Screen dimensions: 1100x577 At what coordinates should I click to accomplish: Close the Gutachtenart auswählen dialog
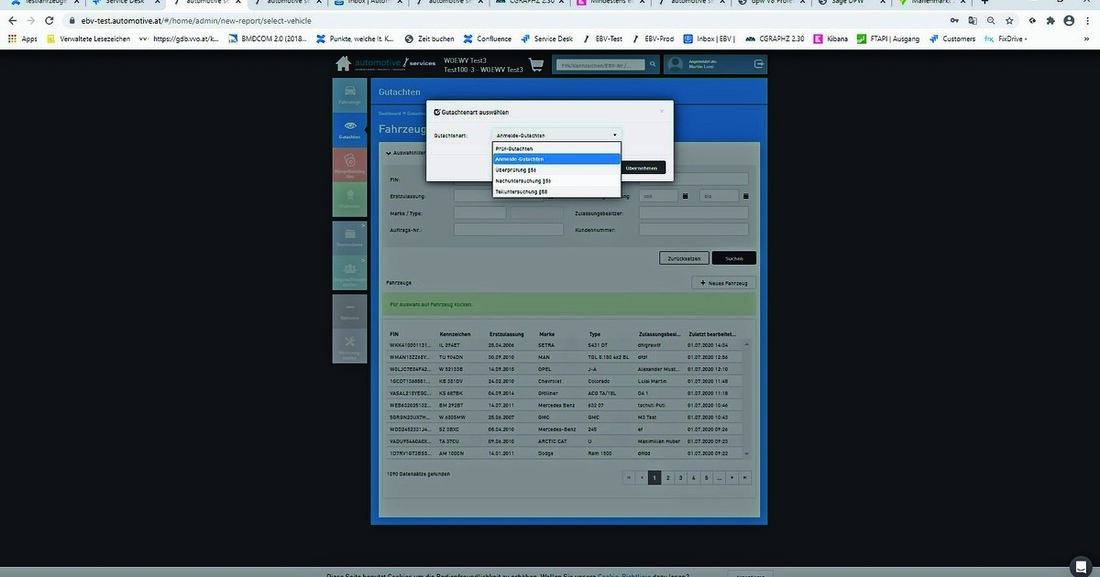(661, 110)
